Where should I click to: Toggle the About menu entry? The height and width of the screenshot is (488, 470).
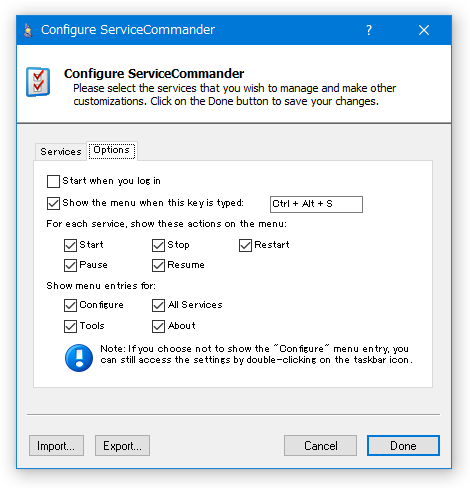point(158,326)
